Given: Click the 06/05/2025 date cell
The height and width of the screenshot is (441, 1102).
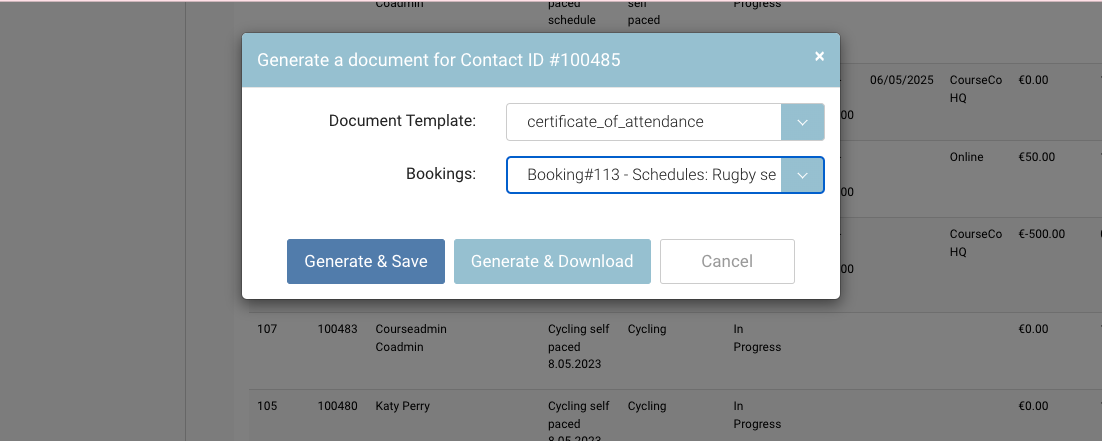Looking at the screenshot, I should click(x=901, y=80).
